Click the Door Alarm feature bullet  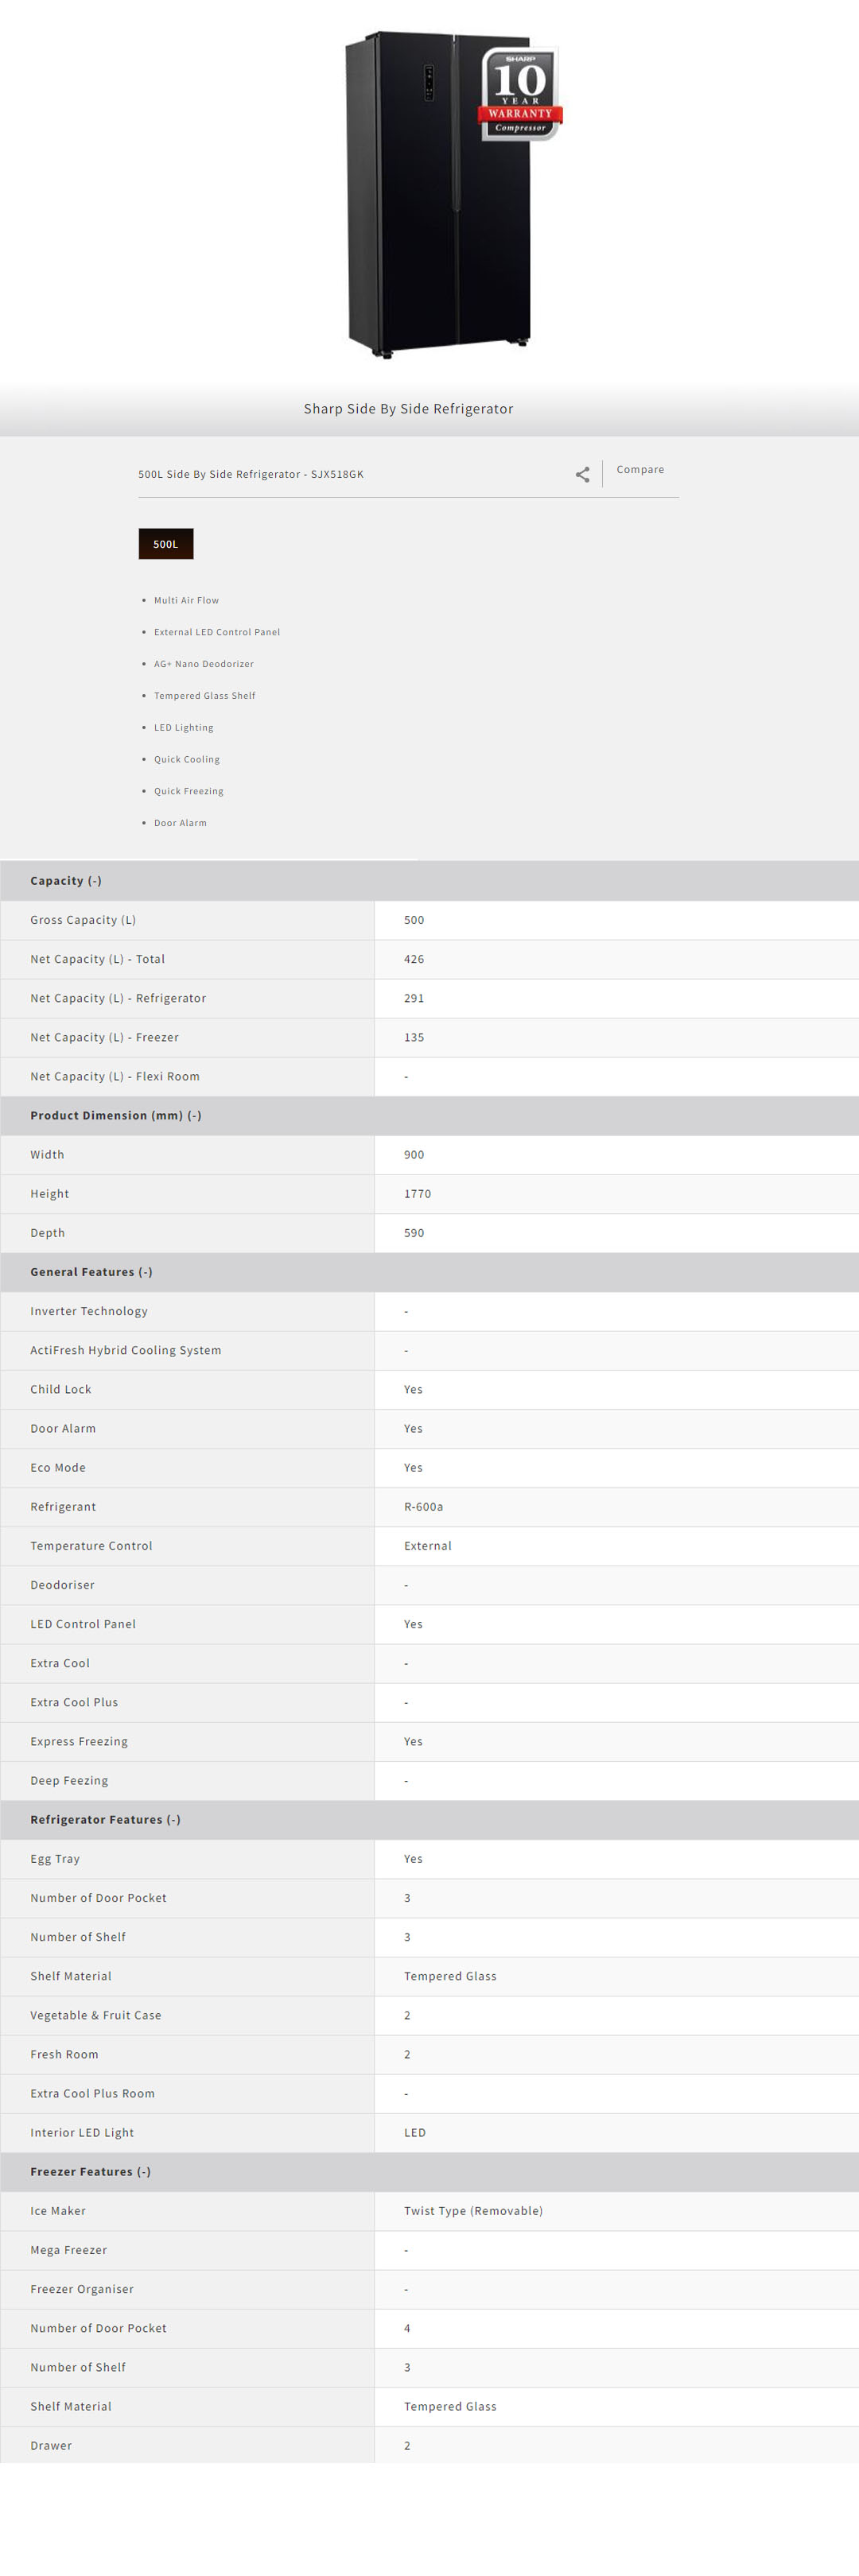point(180,823)
